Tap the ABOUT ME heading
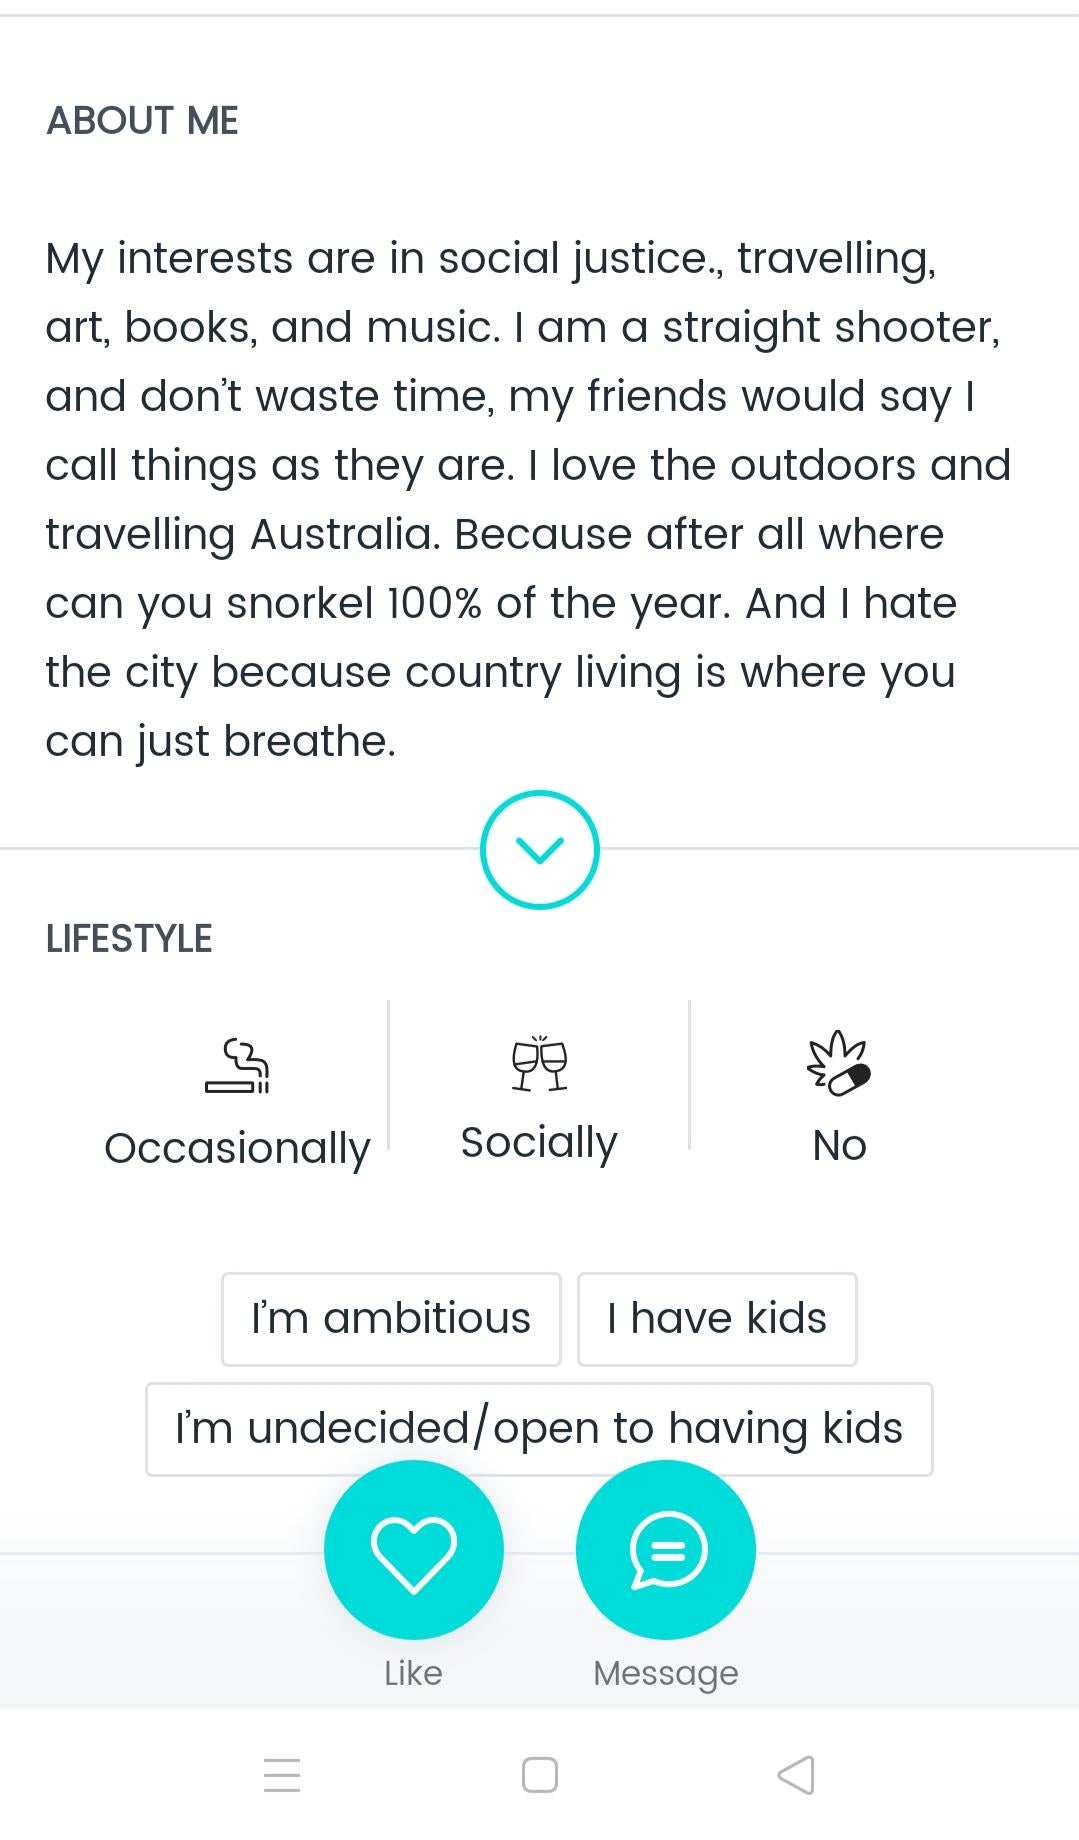Image resolution: width=1079 pixels, height=1840 pixels. 142,121
